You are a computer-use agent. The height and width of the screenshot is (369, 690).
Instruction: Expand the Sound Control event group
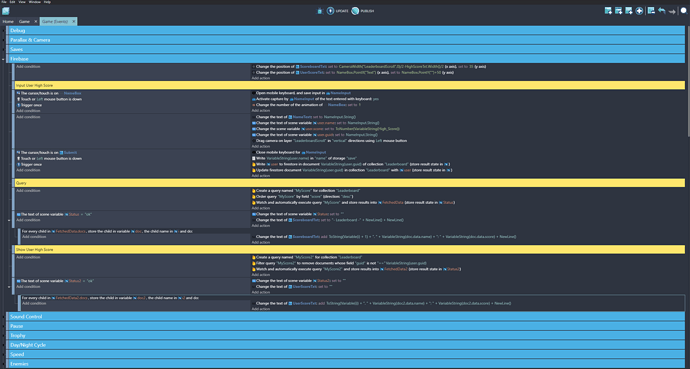coord(345,317)
